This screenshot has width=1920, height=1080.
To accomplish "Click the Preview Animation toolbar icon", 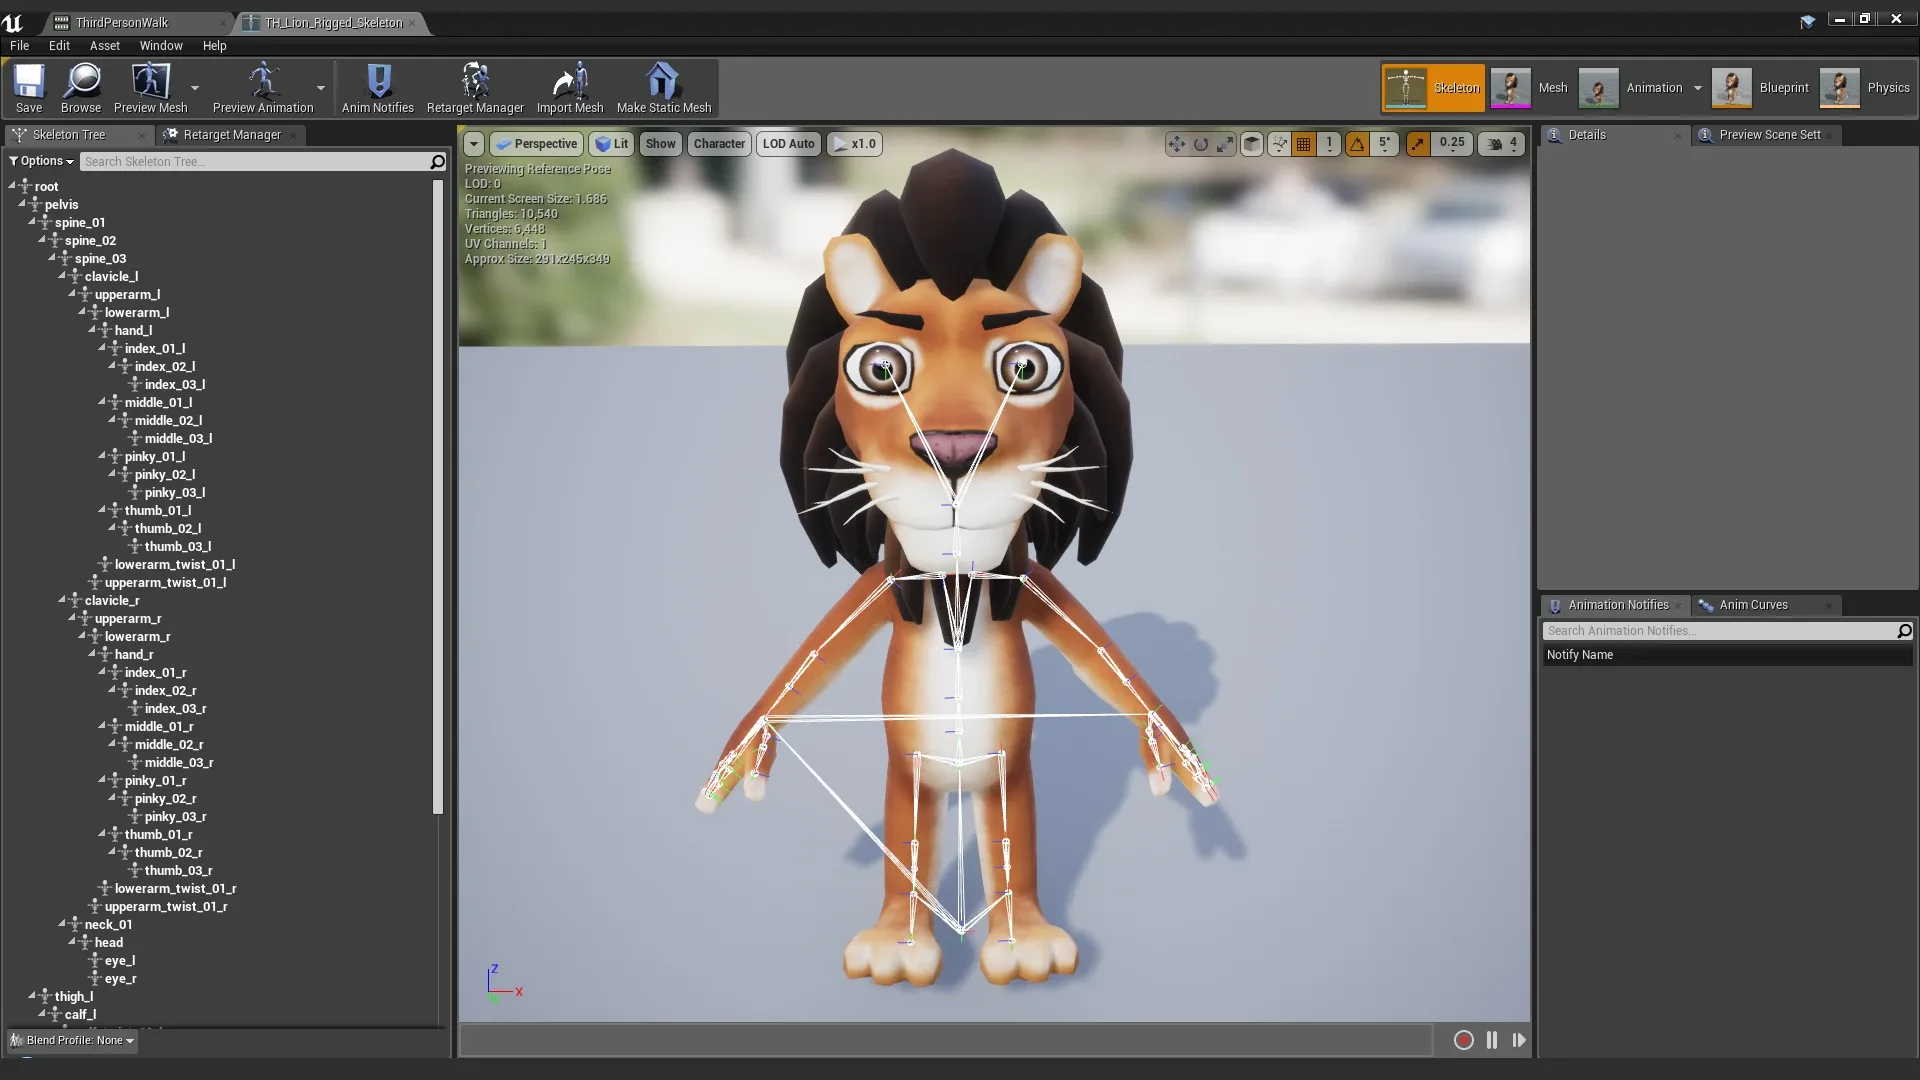I will (263, 88).
